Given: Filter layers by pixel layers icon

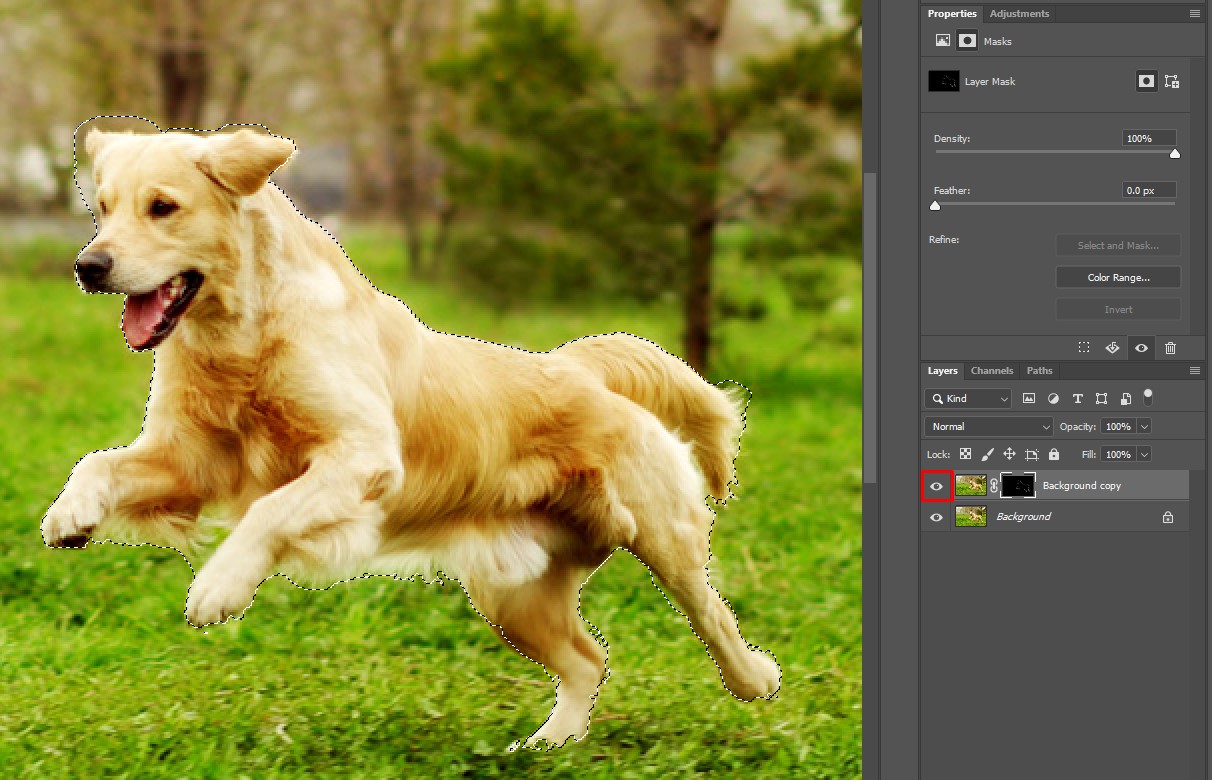Looking at the screenshot, I should click(1029, 398).
